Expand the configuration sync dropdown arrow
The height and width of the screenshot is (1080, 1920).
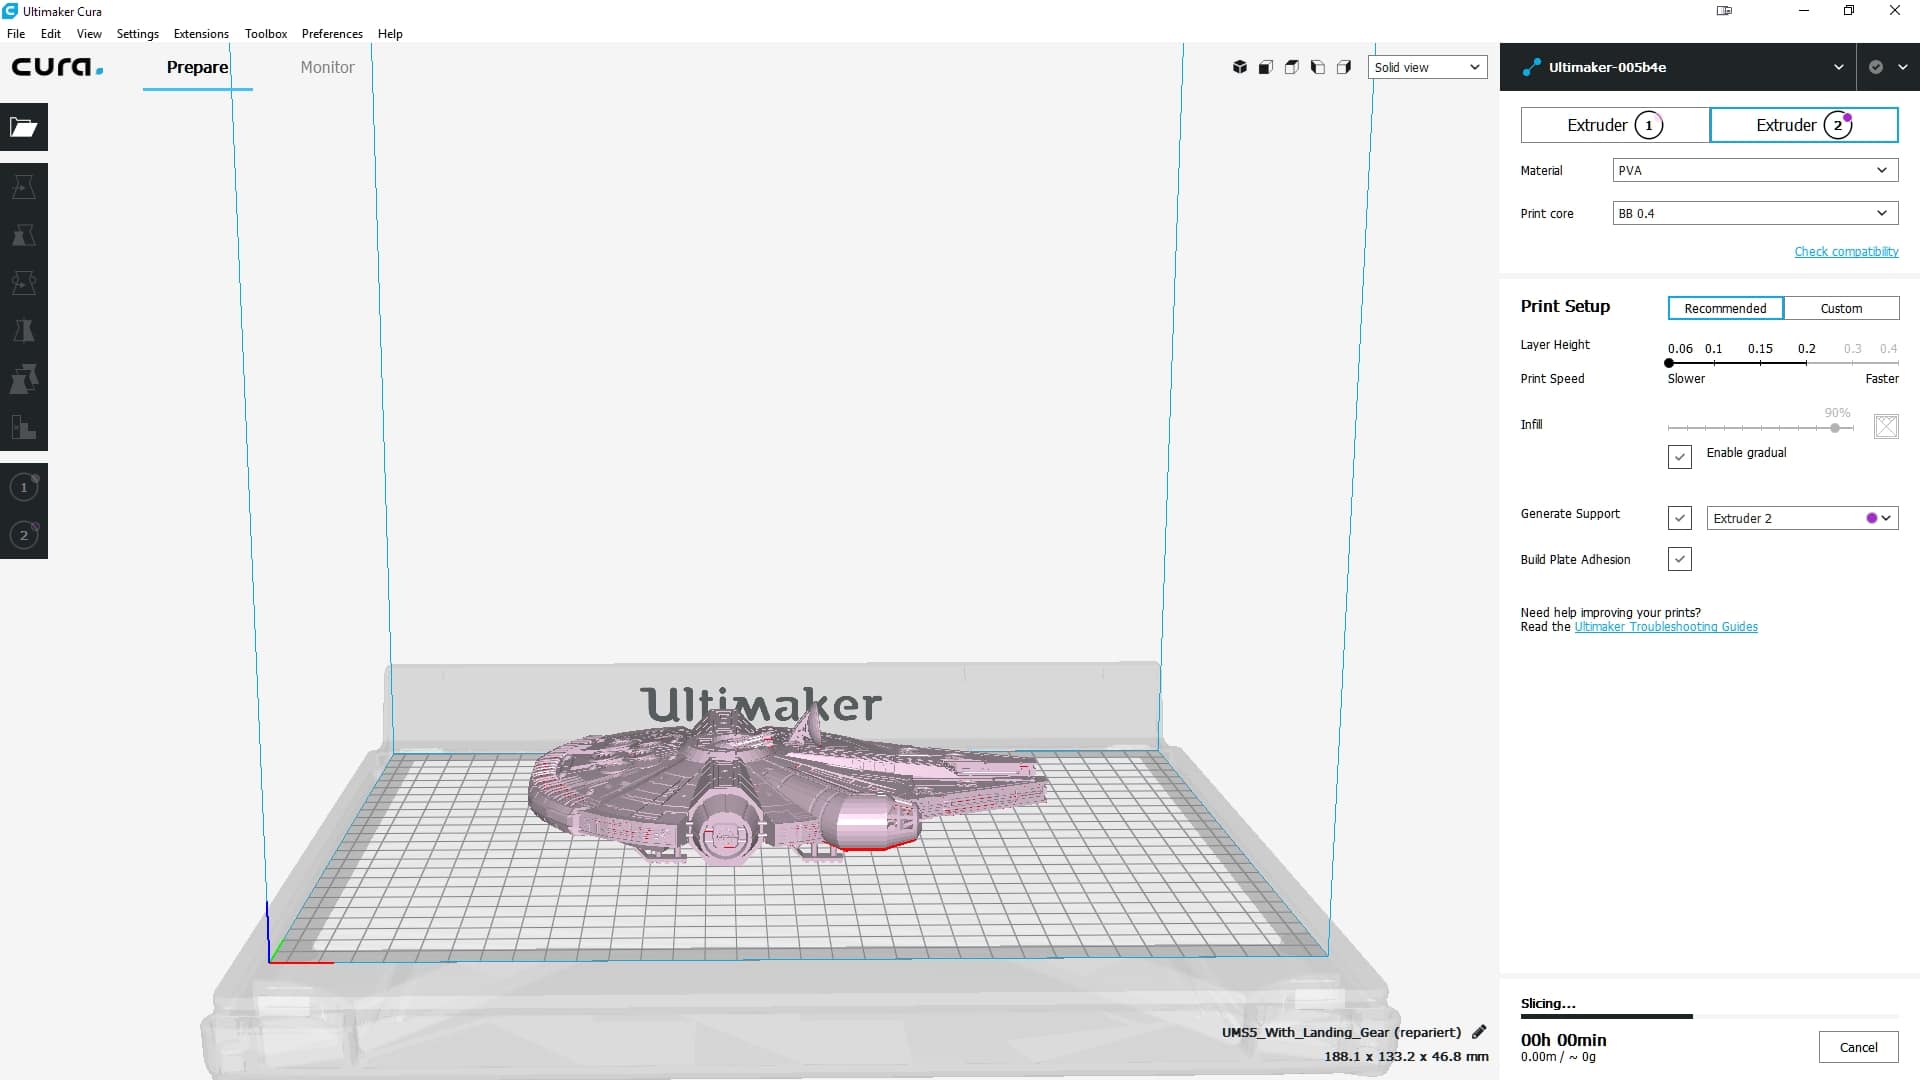tap(1902, 67)
